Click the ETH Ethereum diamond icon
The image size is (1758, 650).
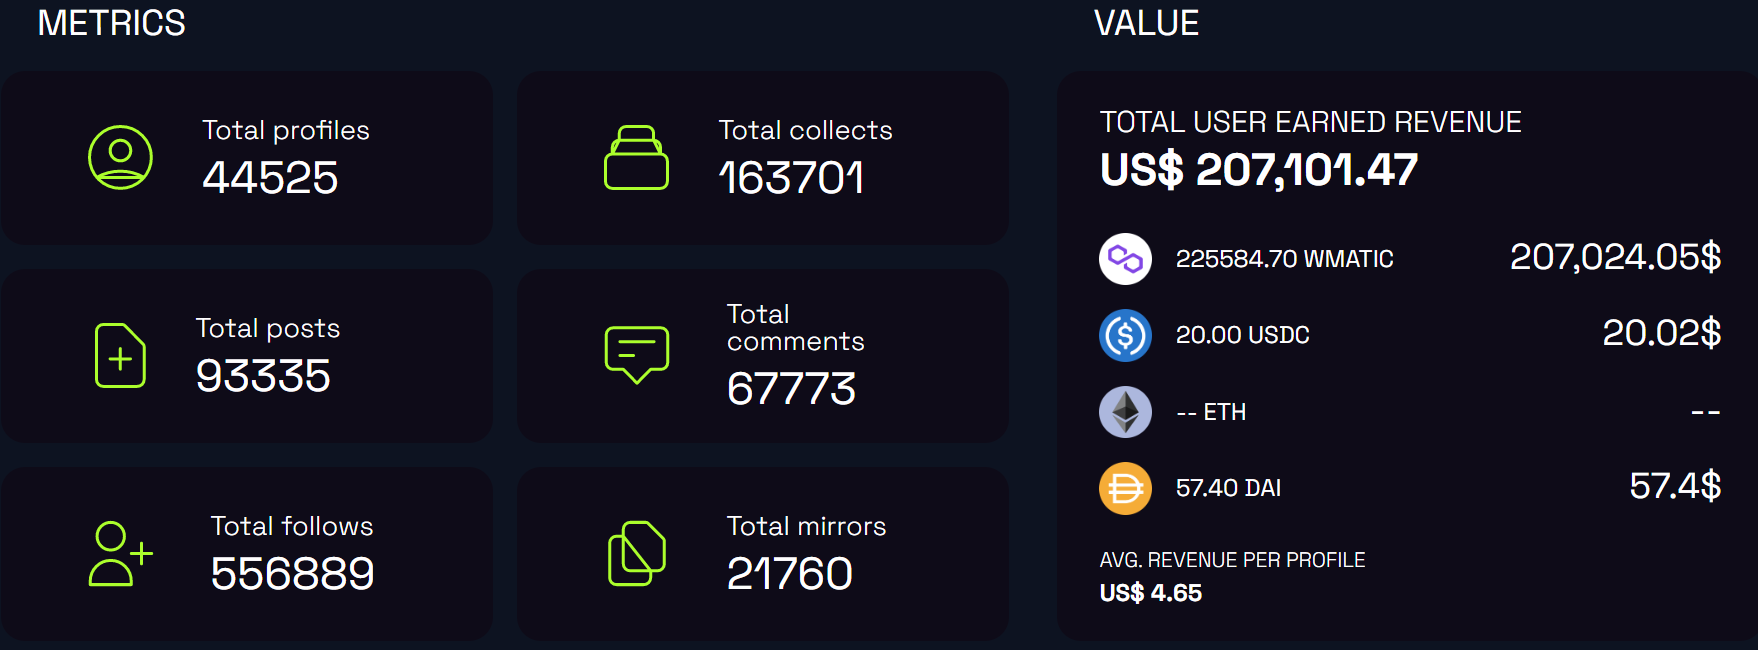(1125, 412)
